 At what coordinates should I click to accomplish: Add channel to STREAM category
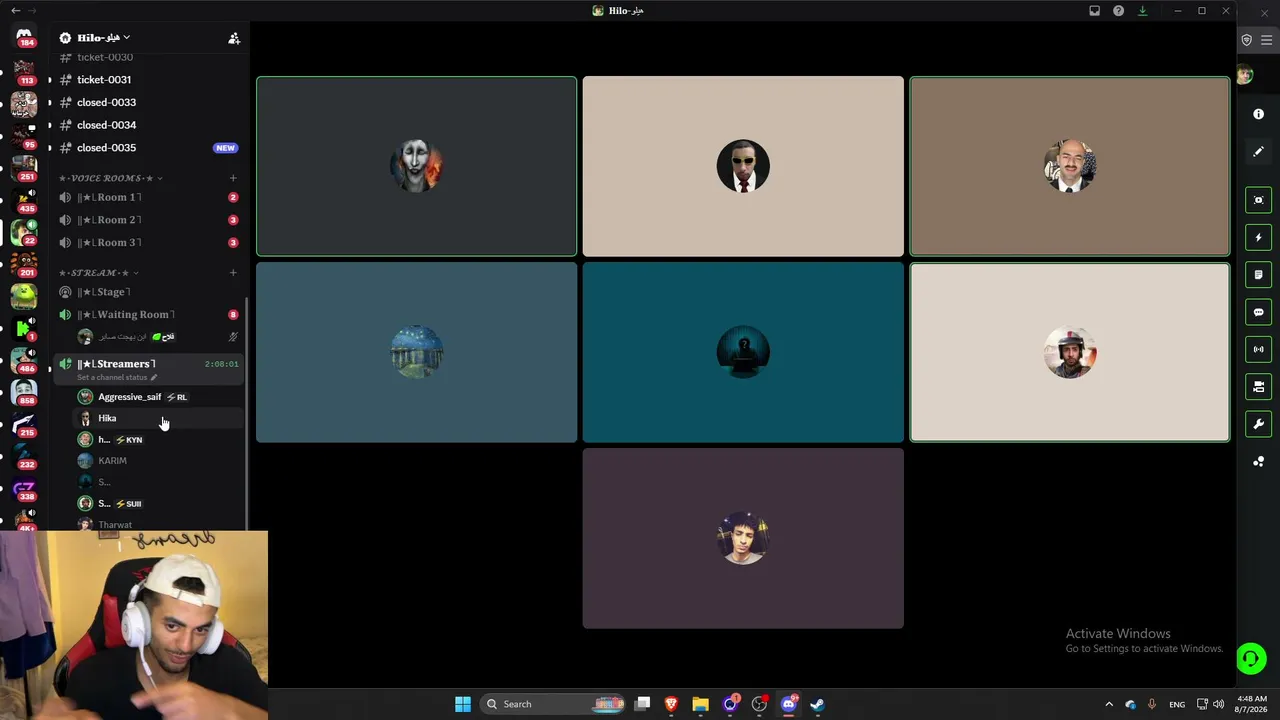(233, 272)
